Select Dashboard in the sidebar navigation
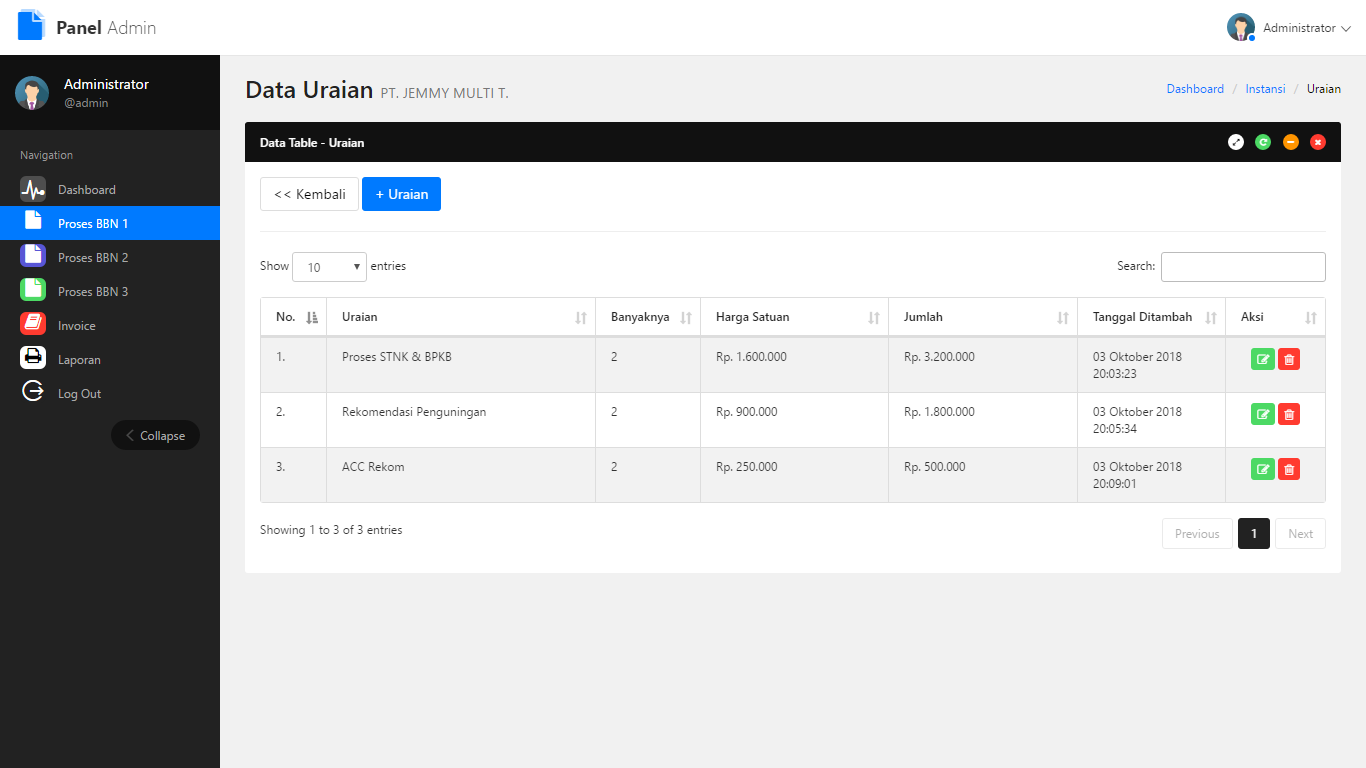Viewport: 1366px width, 768px height. click(87, 190)
